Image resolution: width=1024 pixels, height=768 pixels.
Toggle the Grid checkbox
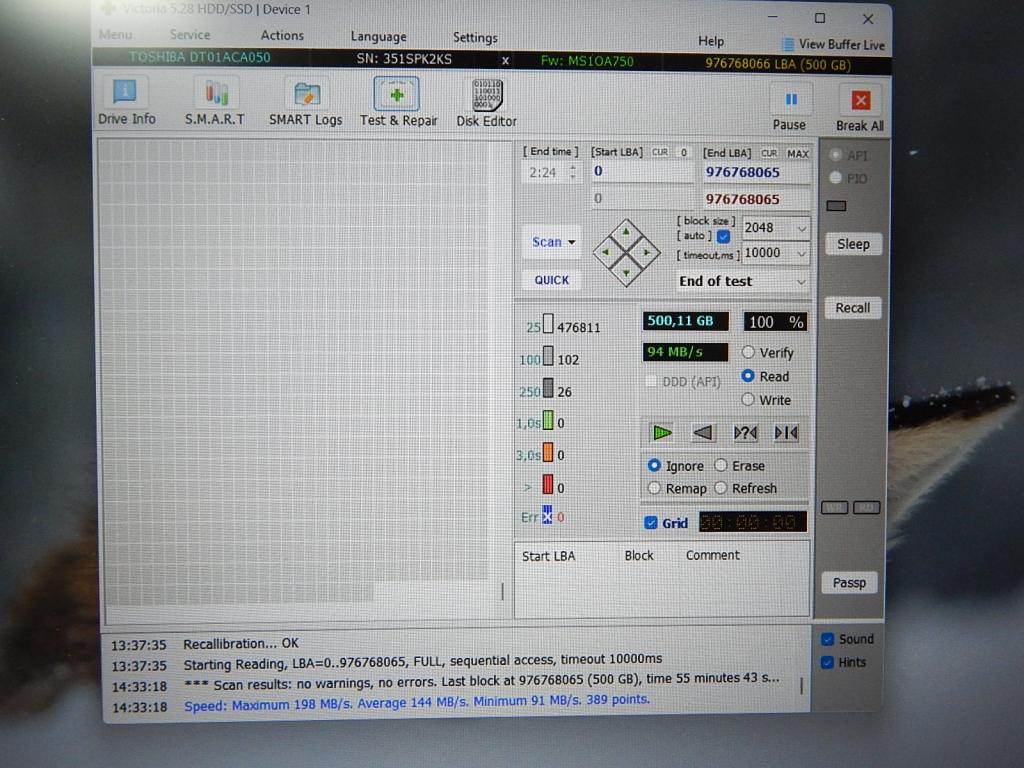coord(652,523)
